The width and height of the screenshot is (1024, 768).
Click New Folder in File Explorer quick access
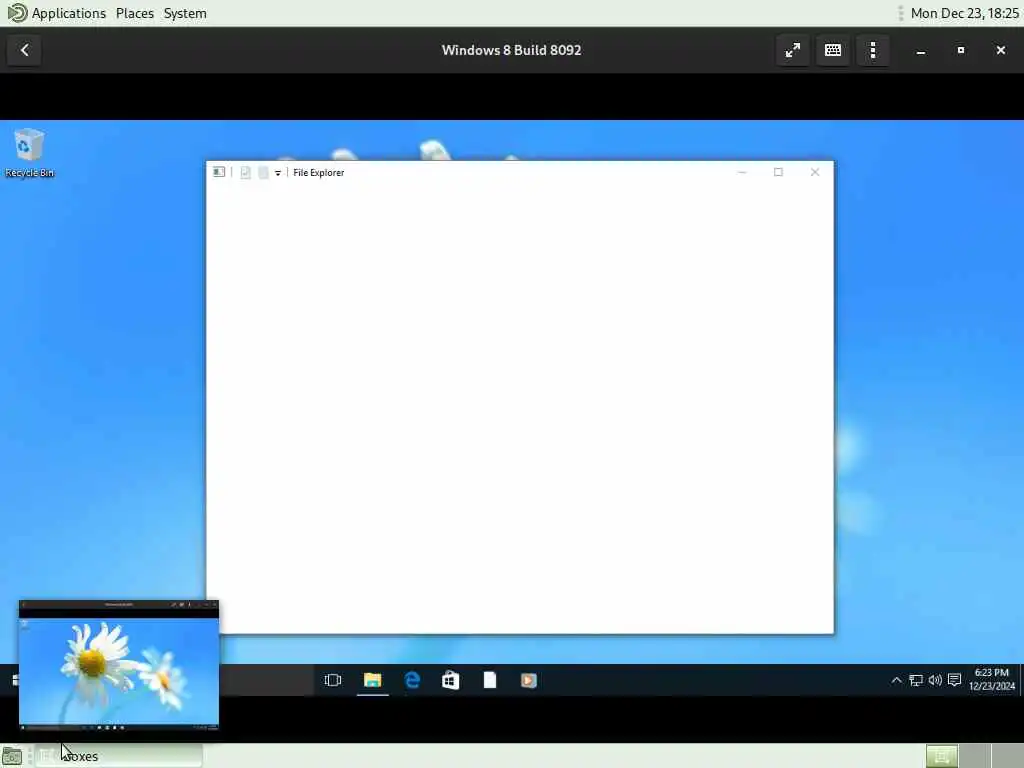(263, 172)
